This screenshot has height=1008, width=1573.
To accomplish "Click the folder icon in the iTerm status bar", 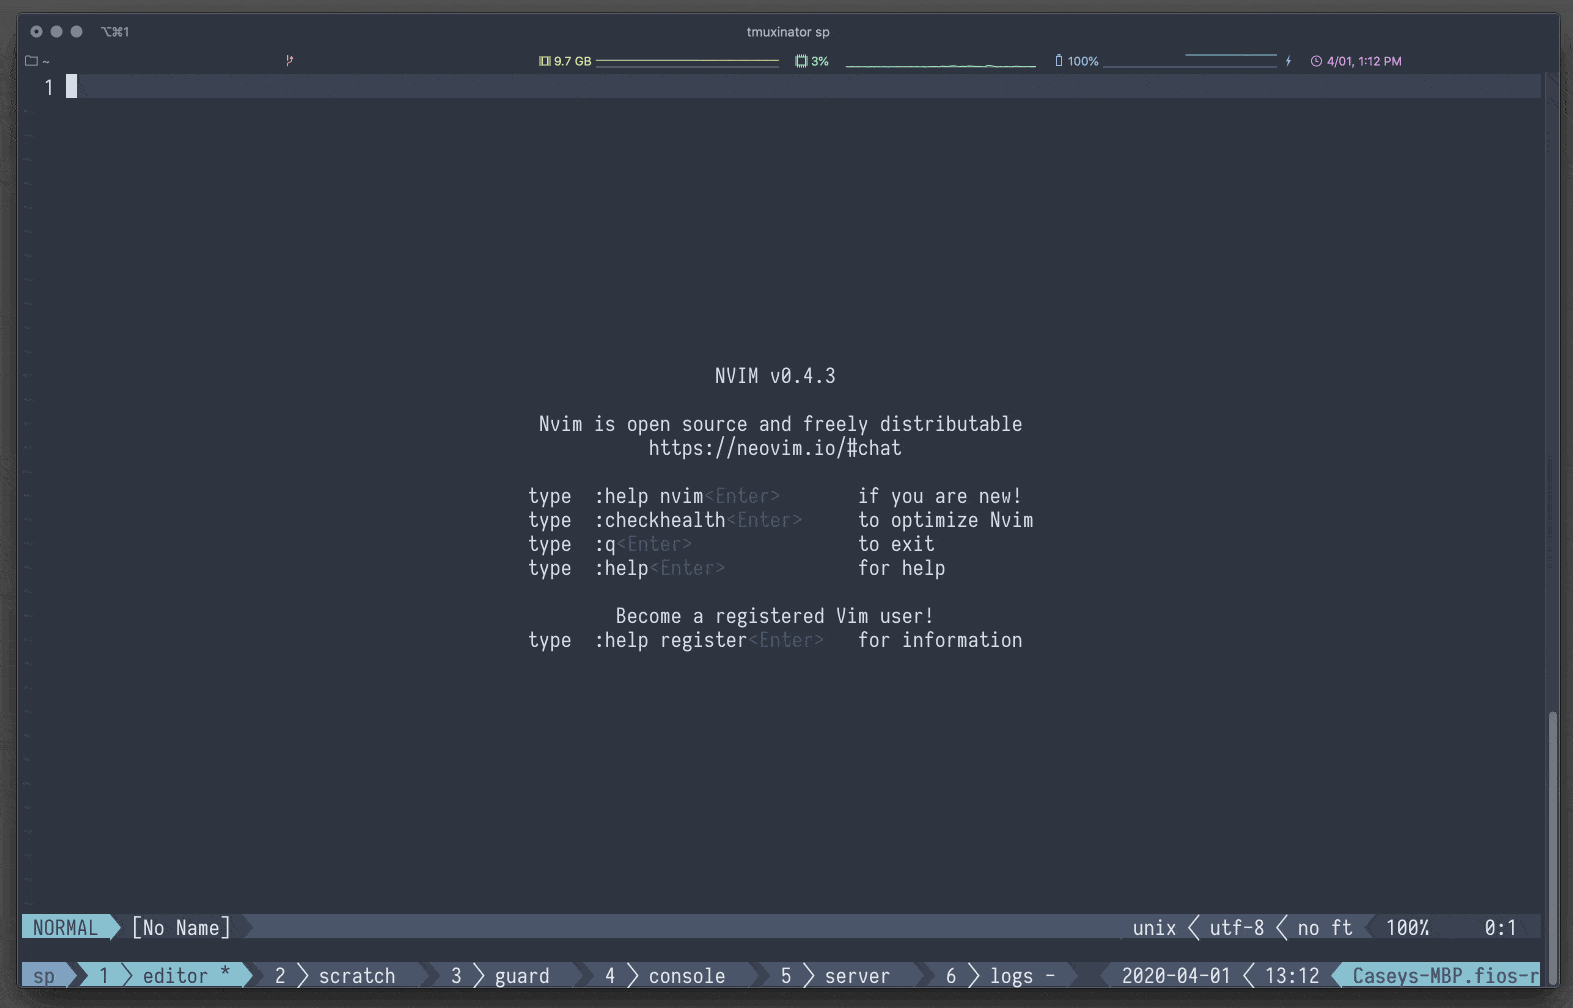I will coord(31,61).
